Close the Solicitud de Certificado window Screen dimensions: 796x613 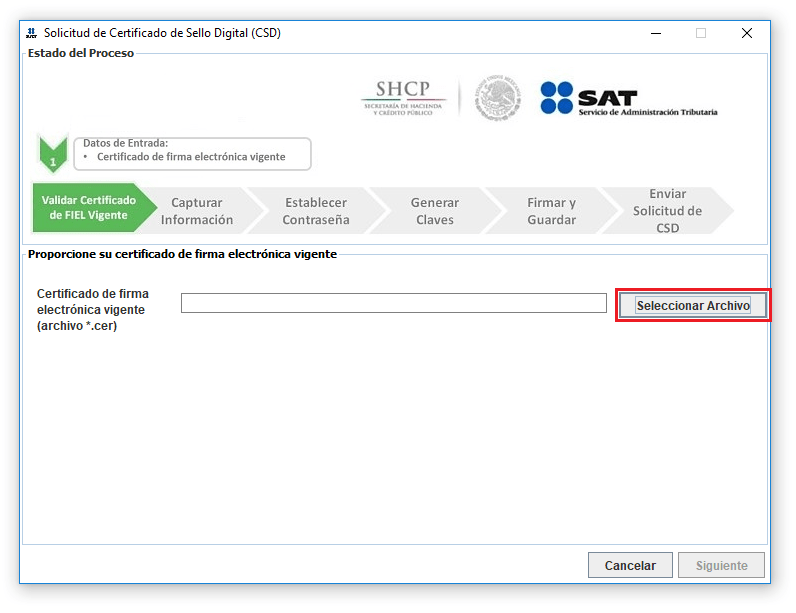[x=746, y=33]
